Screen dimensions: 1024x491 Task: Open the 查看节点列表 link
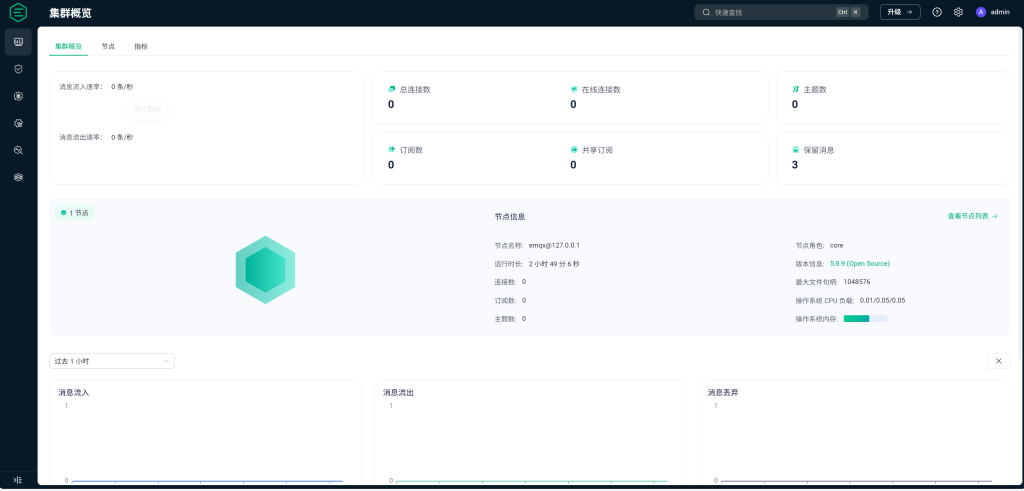[x=972, y=216]
